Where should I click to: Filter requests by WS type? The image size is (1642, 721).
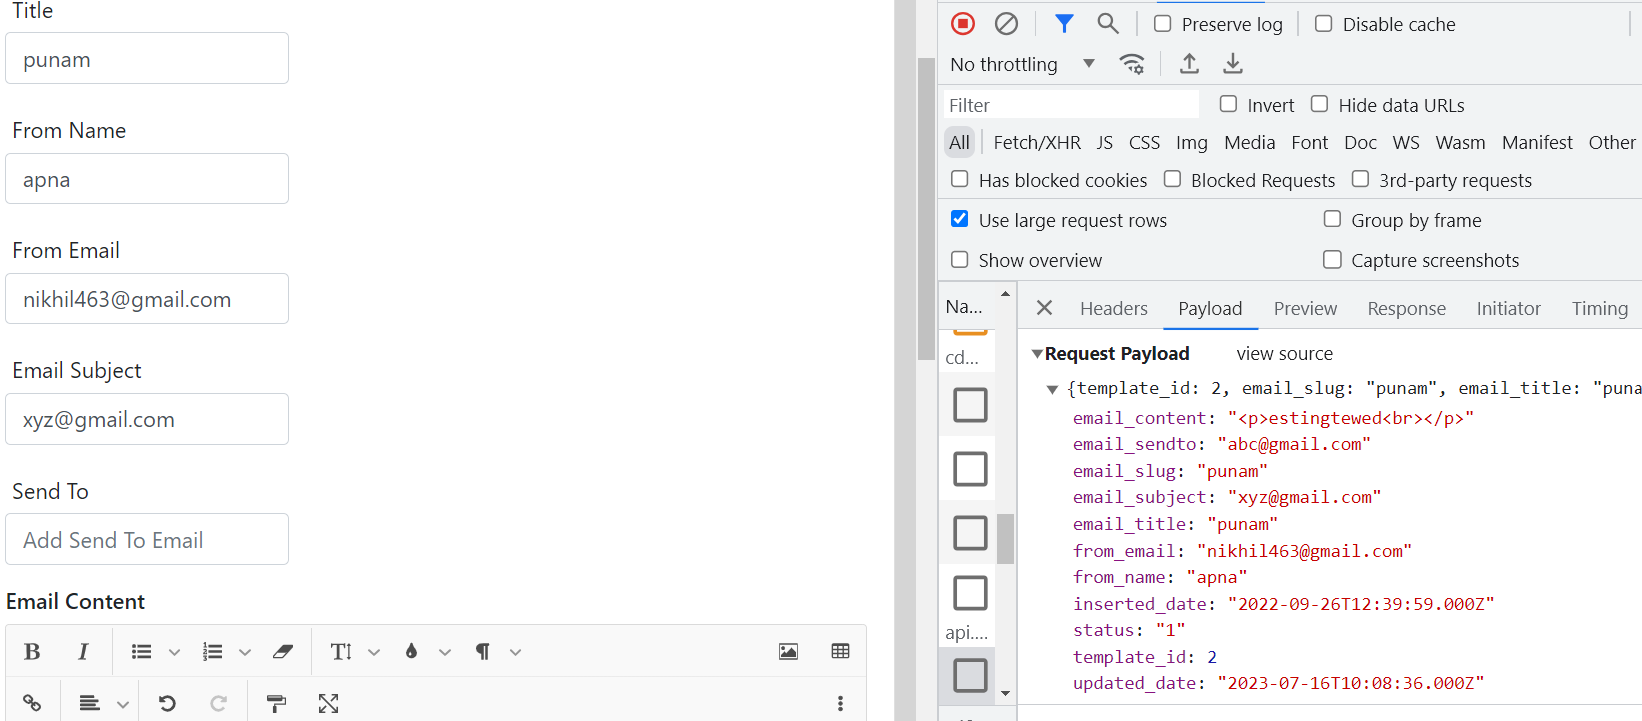1406,143
